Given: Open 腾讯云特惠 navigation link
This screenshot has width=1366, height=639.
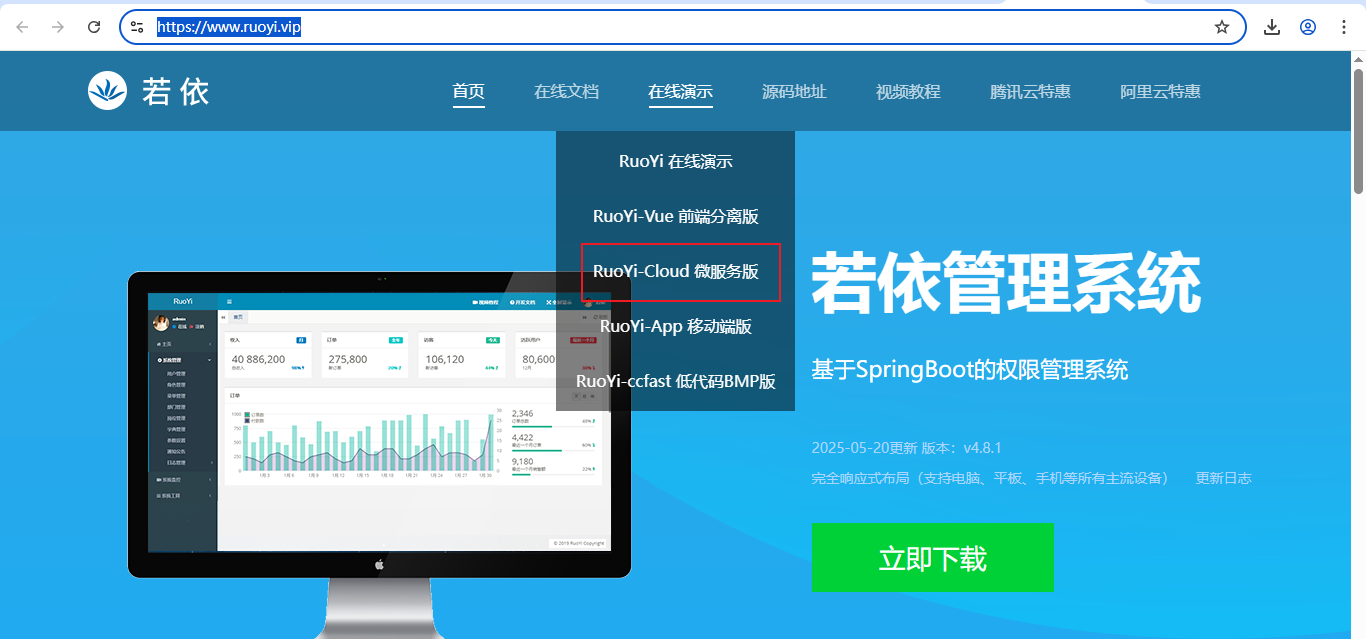Looking at the screenshot, I should pos(1030,91).
